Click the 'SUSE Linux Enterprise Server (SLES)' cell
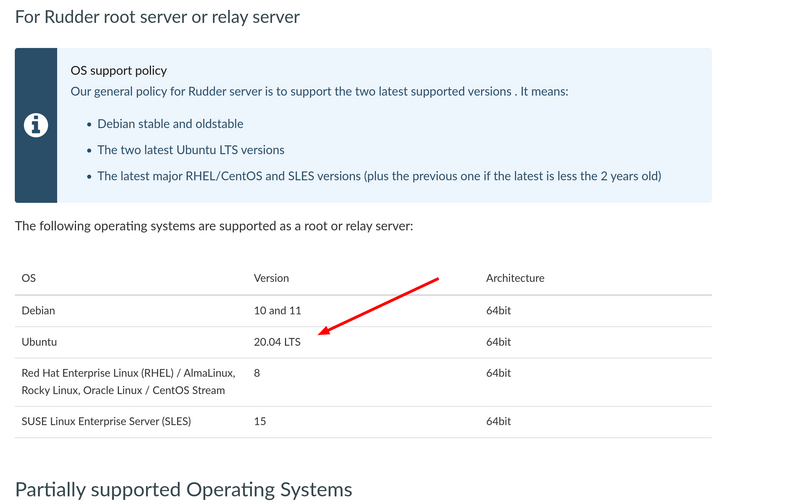 pos(106,421)
